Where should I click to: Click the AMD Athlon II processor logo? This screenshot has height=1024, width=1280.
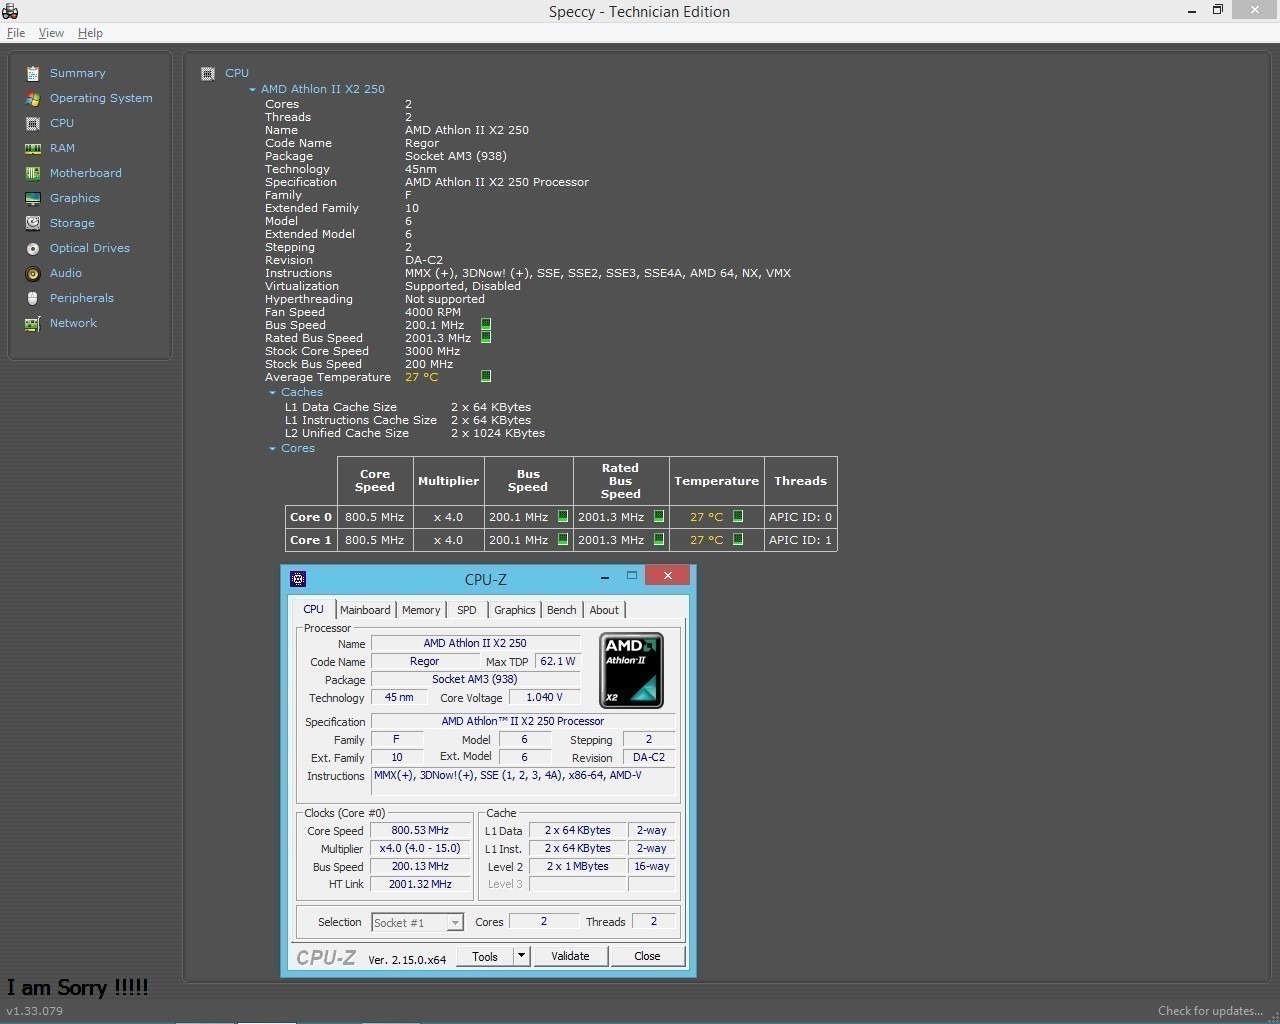click(x=631, y=670)
